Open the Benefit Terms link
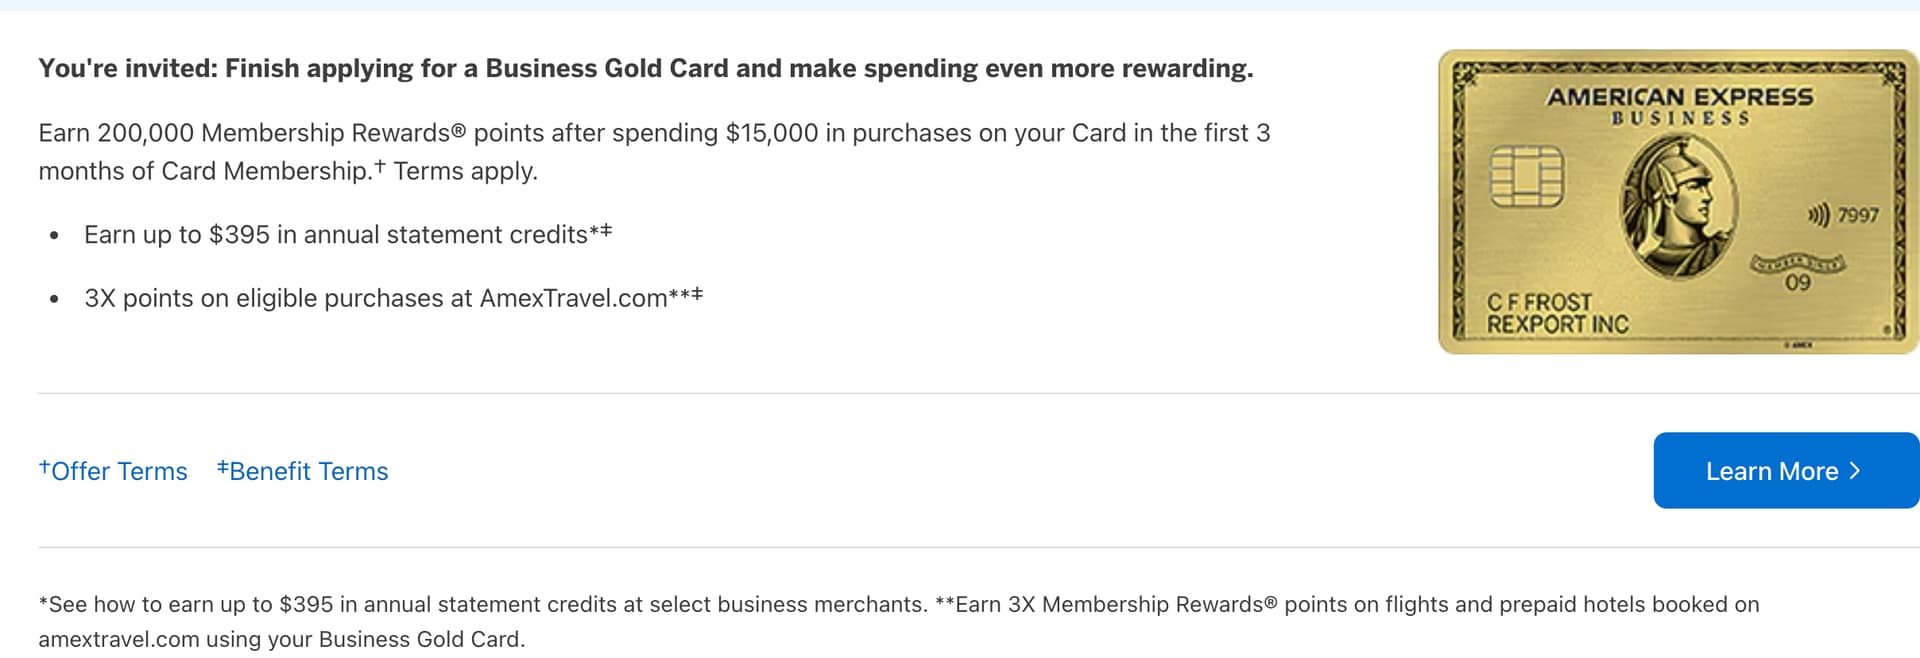Screen dimensions: 1920x658 pos(303,471)
